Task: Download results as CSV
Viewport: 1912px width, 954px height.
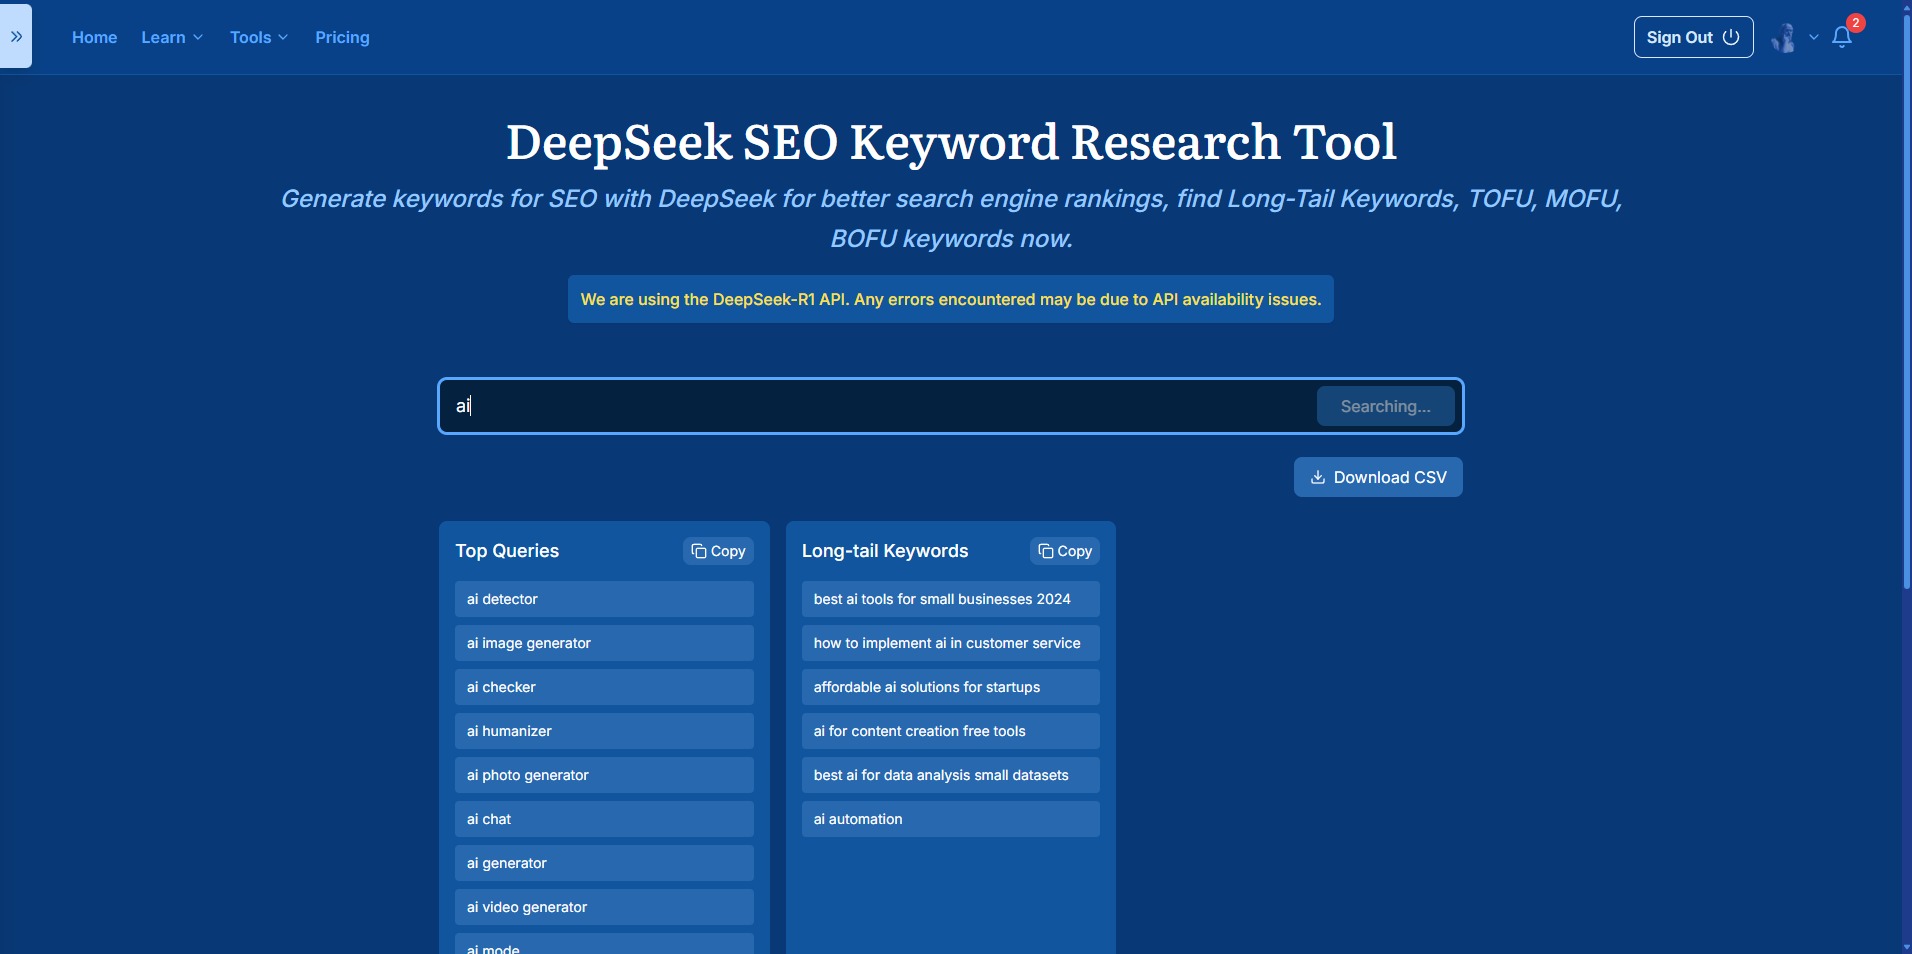Action: 1378,477
